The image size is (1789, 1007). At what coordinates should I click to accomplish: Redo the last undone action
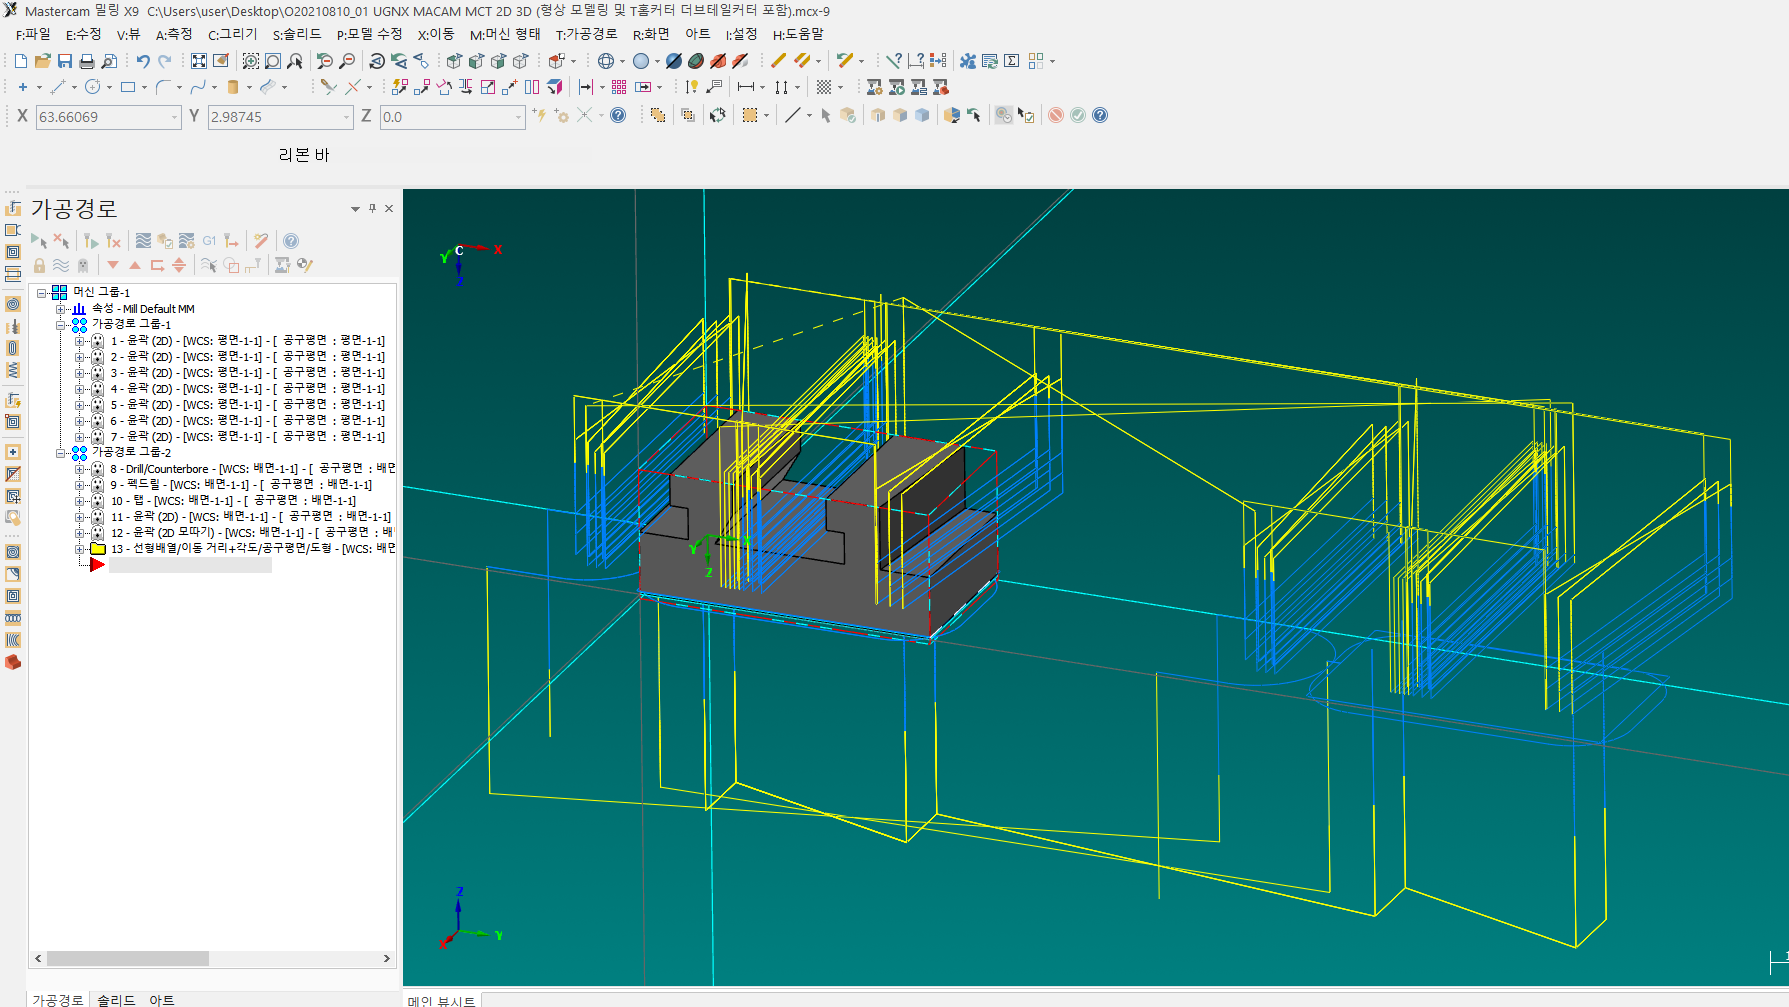coord(165,61)
